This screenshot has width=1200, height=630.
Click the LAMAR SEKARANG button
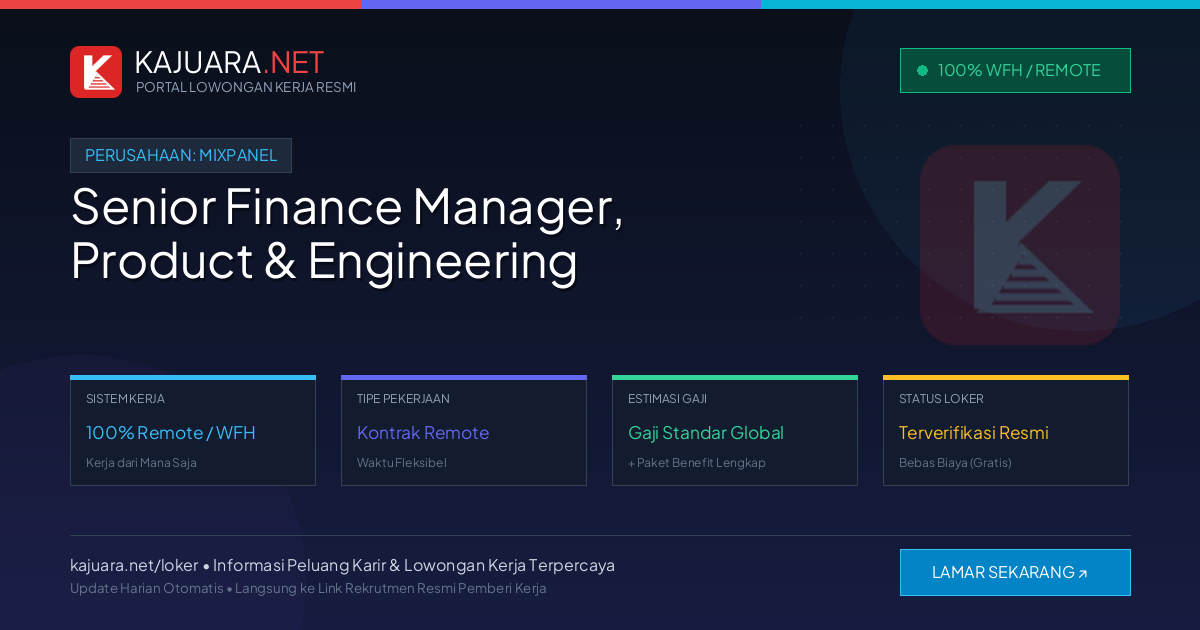(1015, 572)
